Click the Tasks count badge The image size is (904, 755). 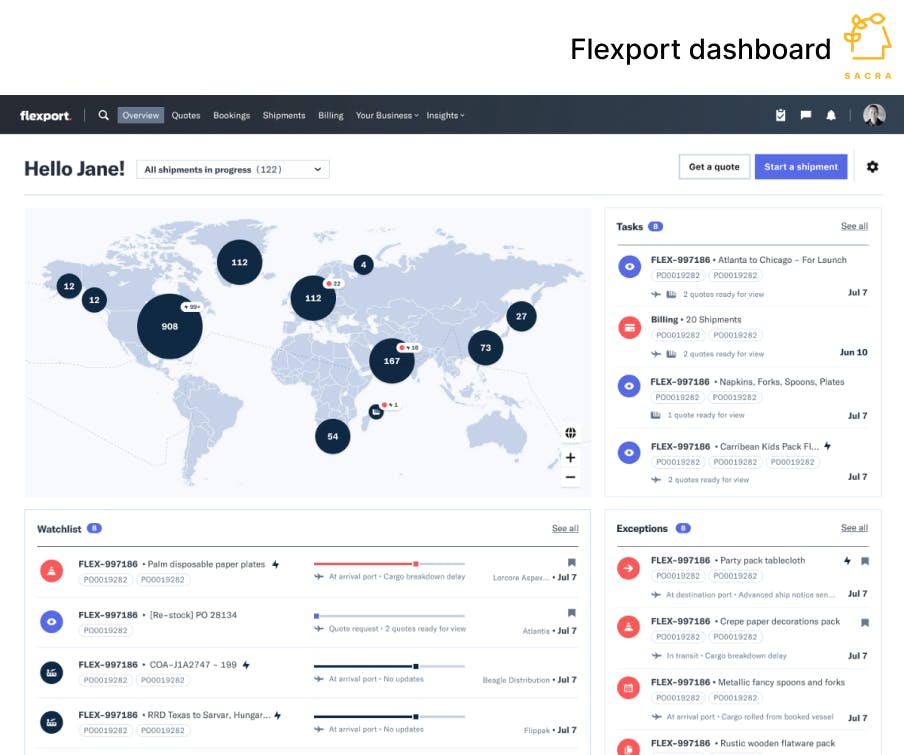coord(656,226)
